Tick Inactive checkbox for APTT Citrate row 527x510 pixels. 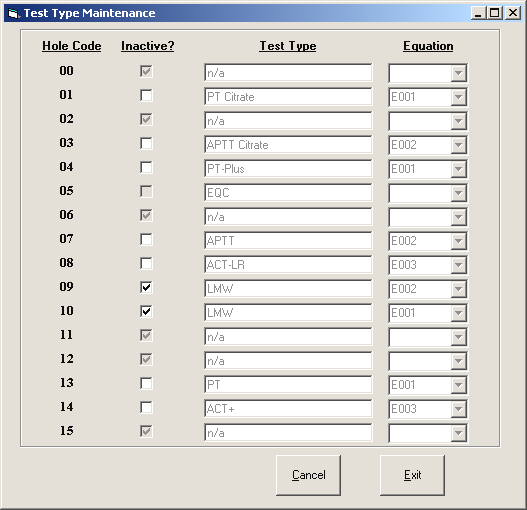[x=146, y=143]
